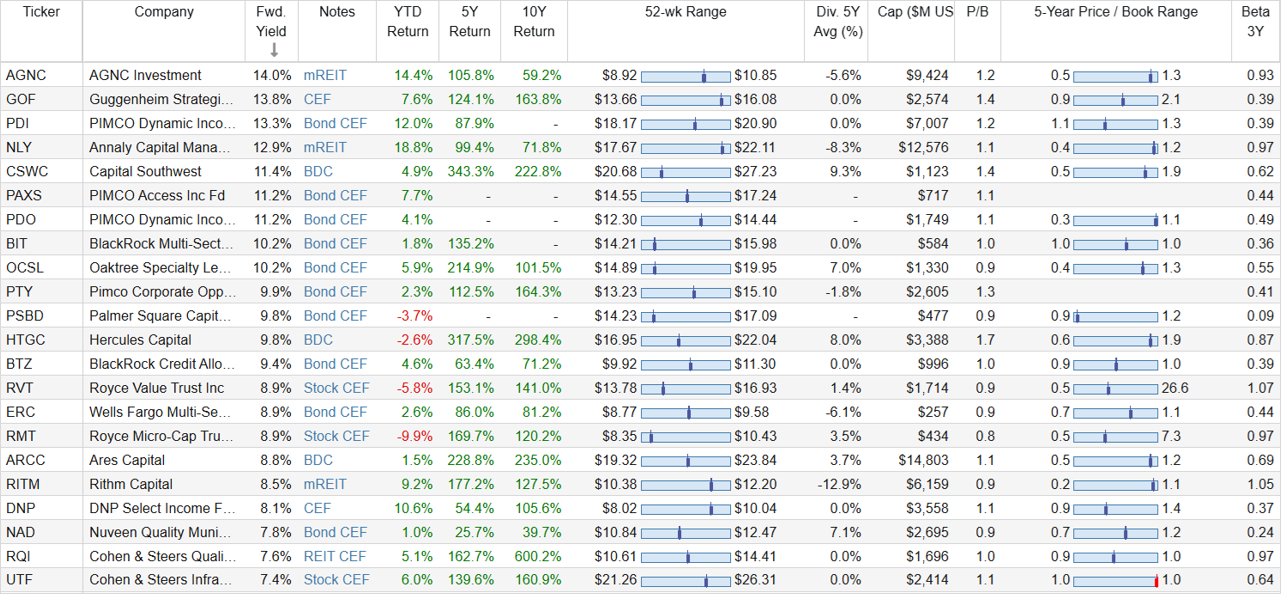
Task: Click the $12,576 market cap value
Action: click(923, 147)
